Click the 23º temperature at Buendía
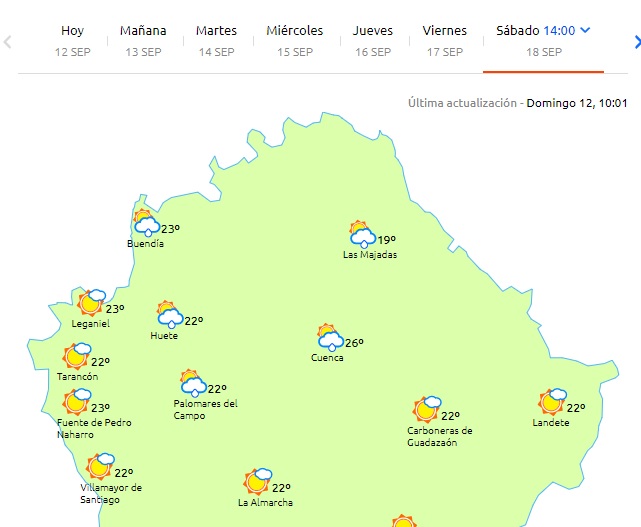Image resolution: width=641 pixels, height=527 pixels. click(170, 229)
